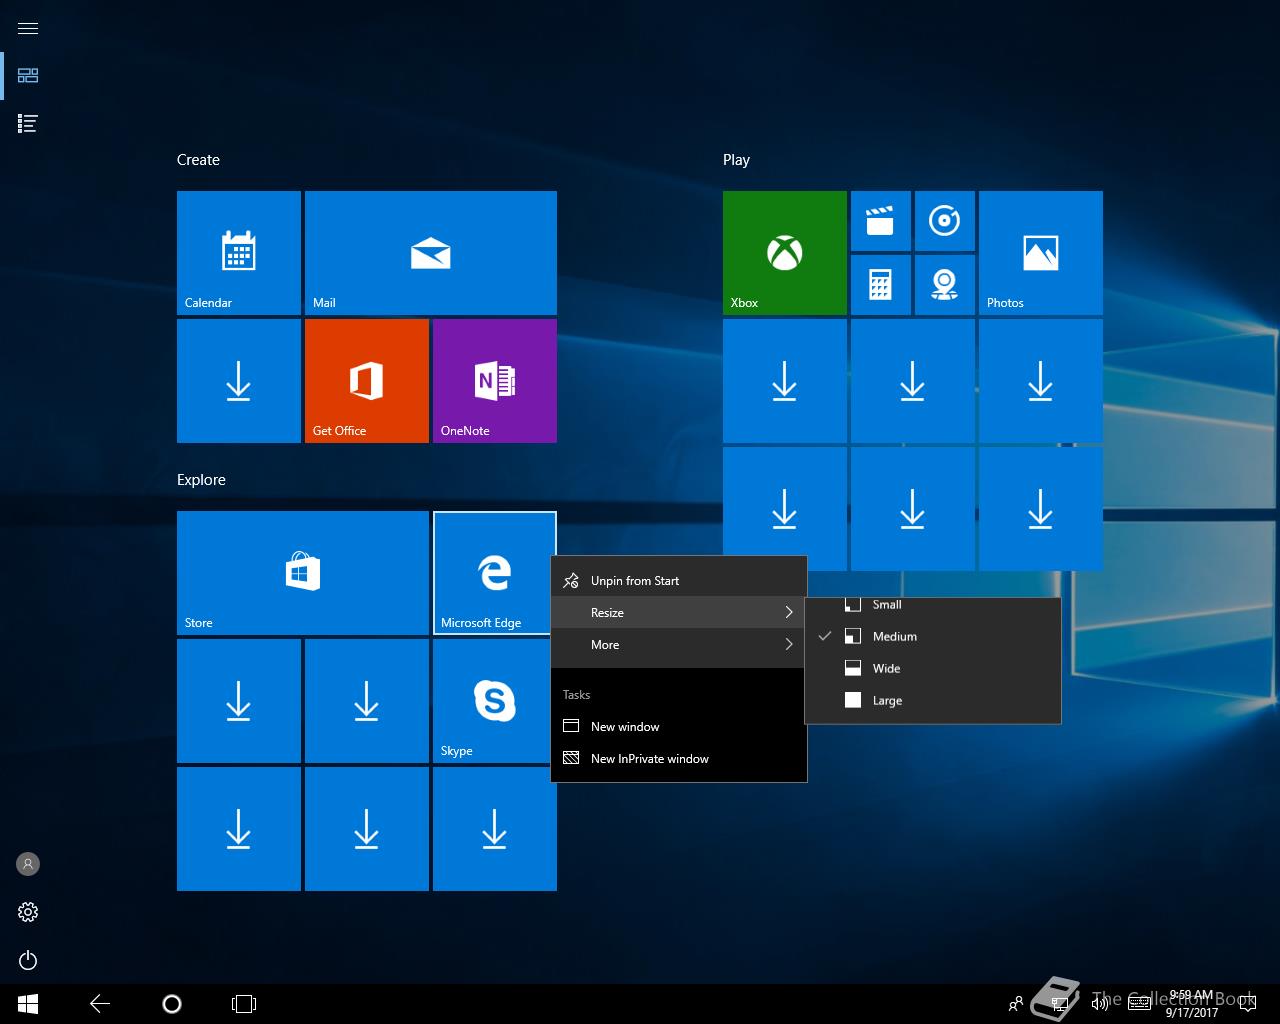Choose New window task
The height and width of the screenshot is (1024, 1280).
(x=679, y=727)
